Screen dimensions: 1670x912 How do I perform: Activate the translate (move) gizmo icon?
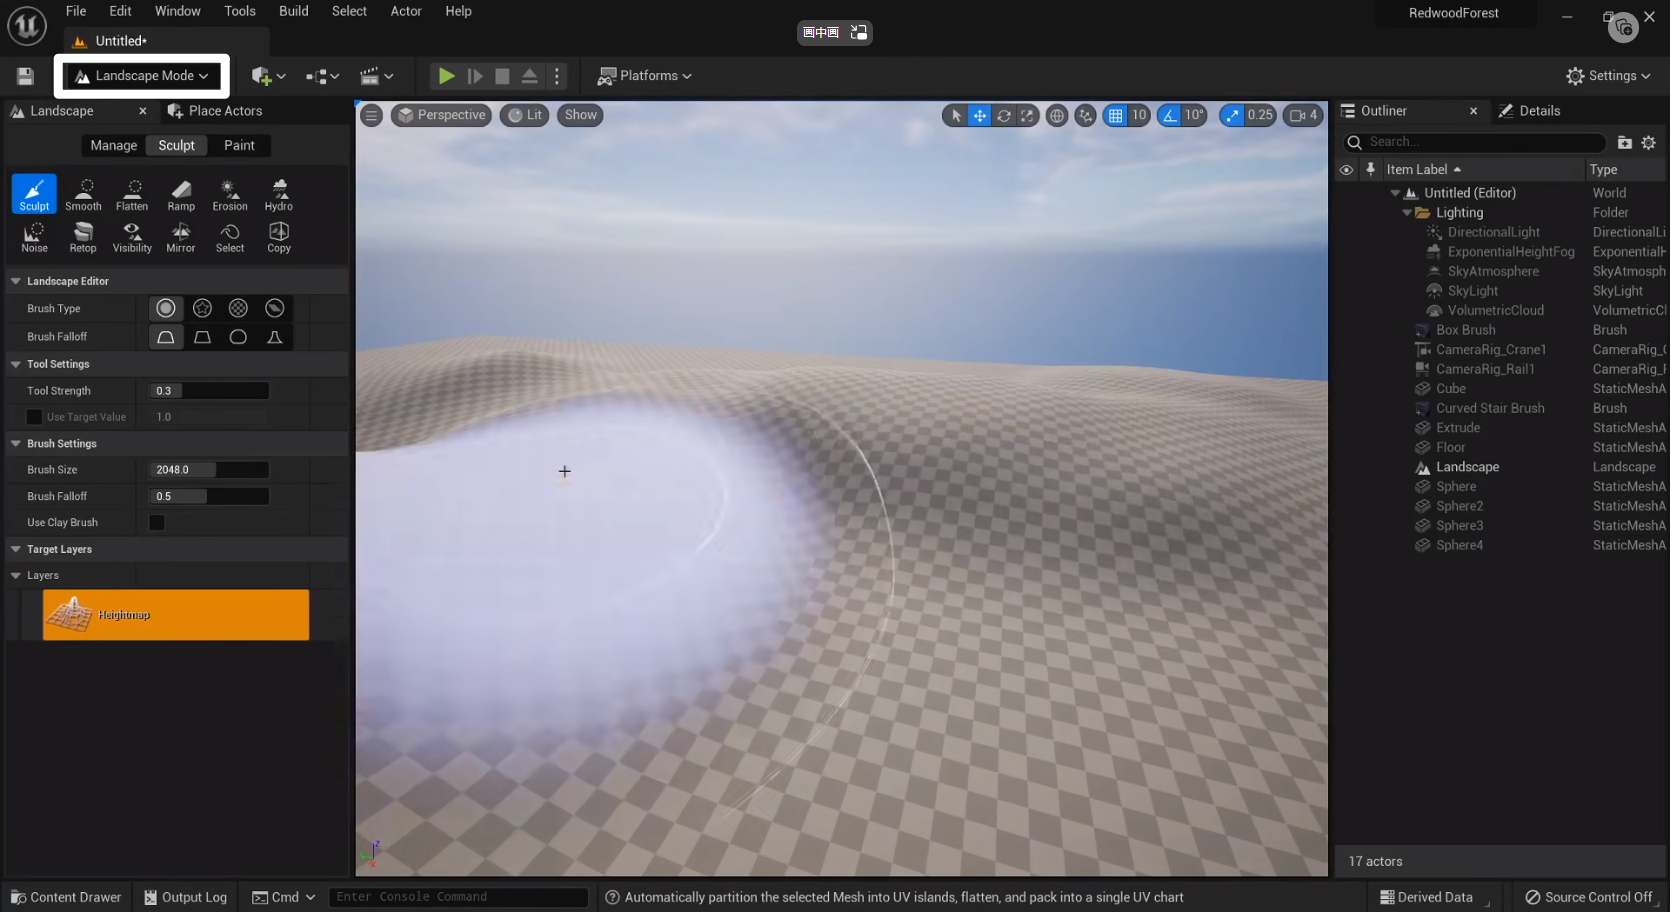pyautogui.click(x=980, y=115)
